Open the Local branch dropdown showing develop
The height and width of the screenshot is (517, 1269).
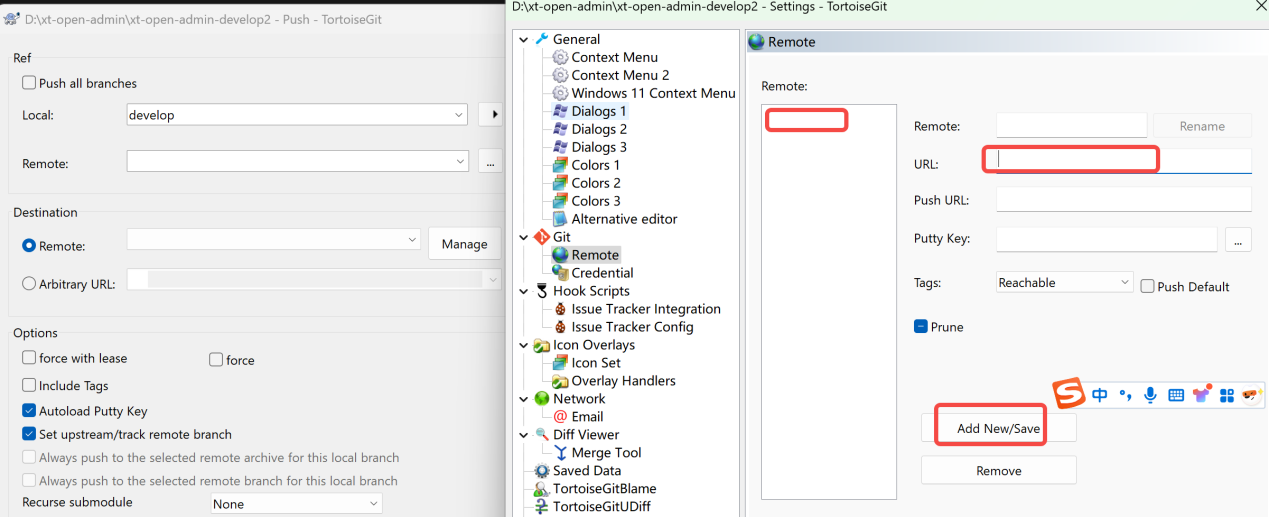click(297, 115)
